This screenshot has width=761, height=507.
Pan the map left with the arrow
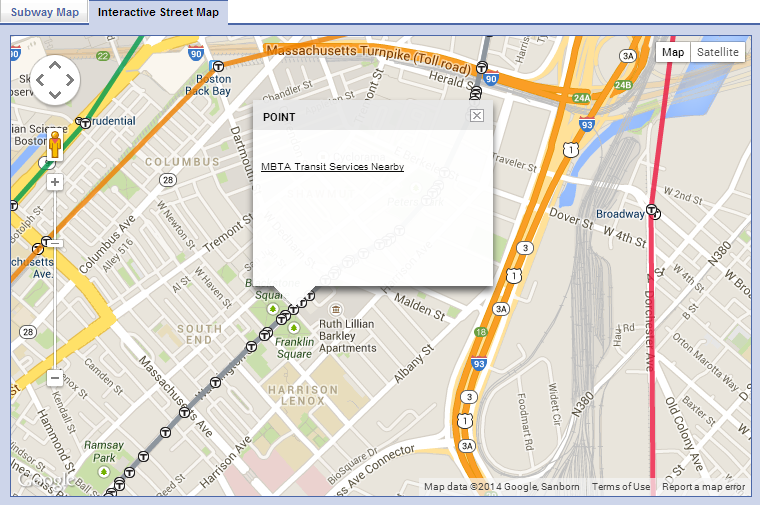coord(40,80)
